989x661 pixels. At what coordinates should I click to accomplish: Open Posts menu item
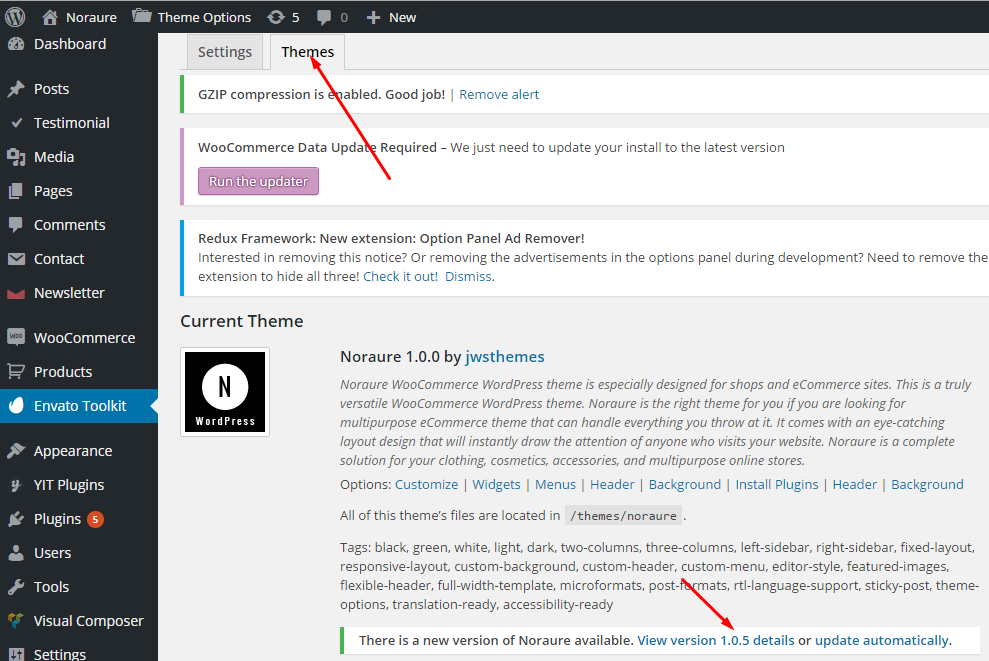coord(52,89)
